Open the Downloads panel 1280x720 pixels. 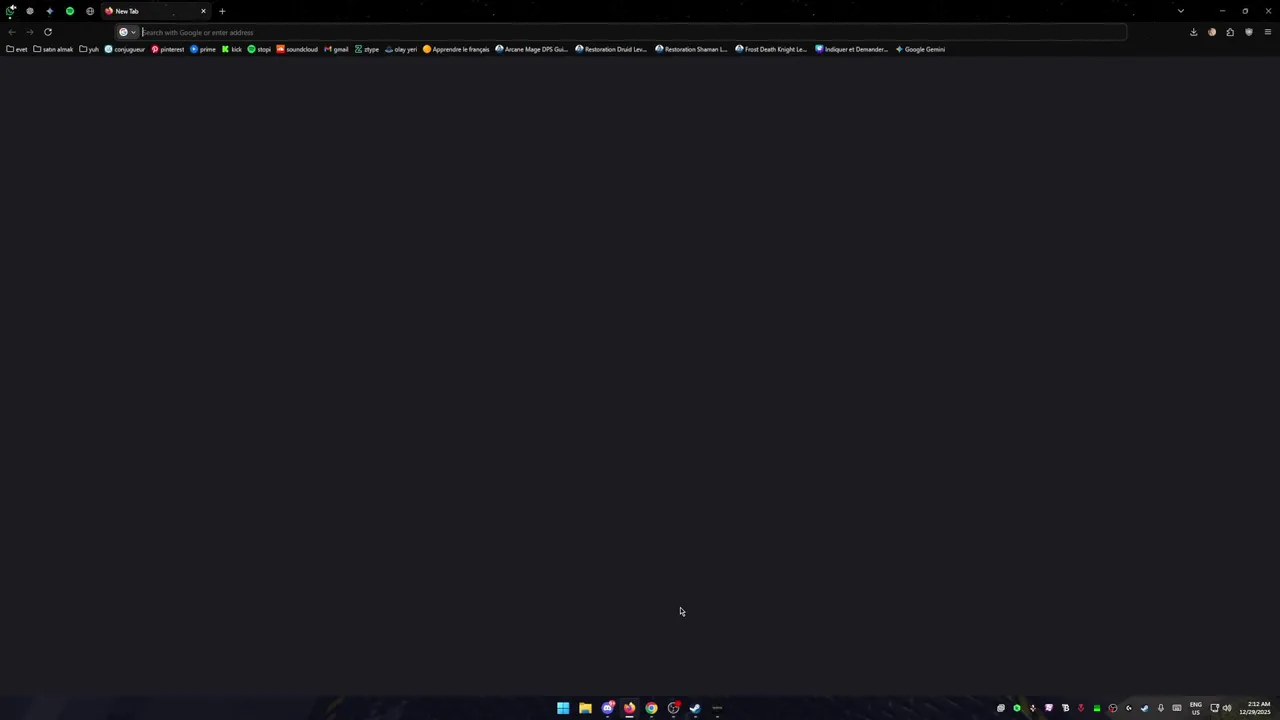1193,32
